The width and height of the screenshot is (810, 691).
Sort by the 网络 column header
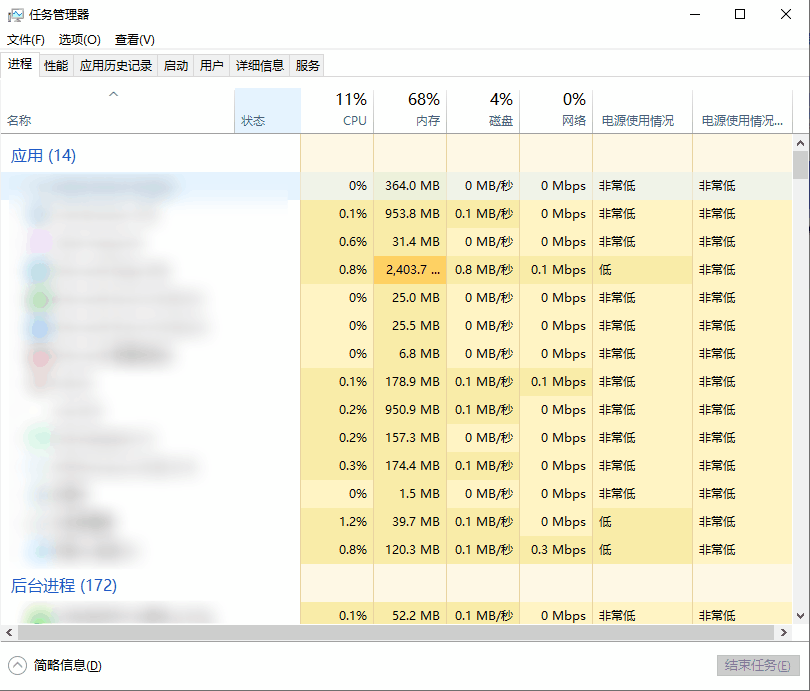pos(556,111)
